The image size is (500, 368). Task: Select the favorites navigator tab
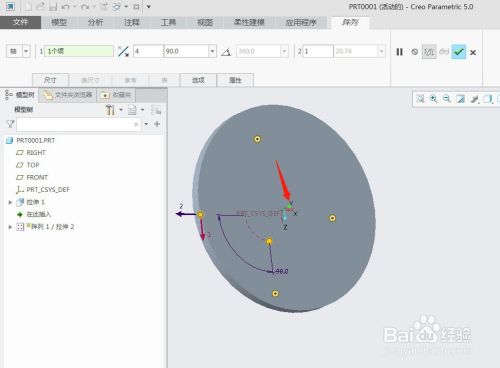pos(116,95)
